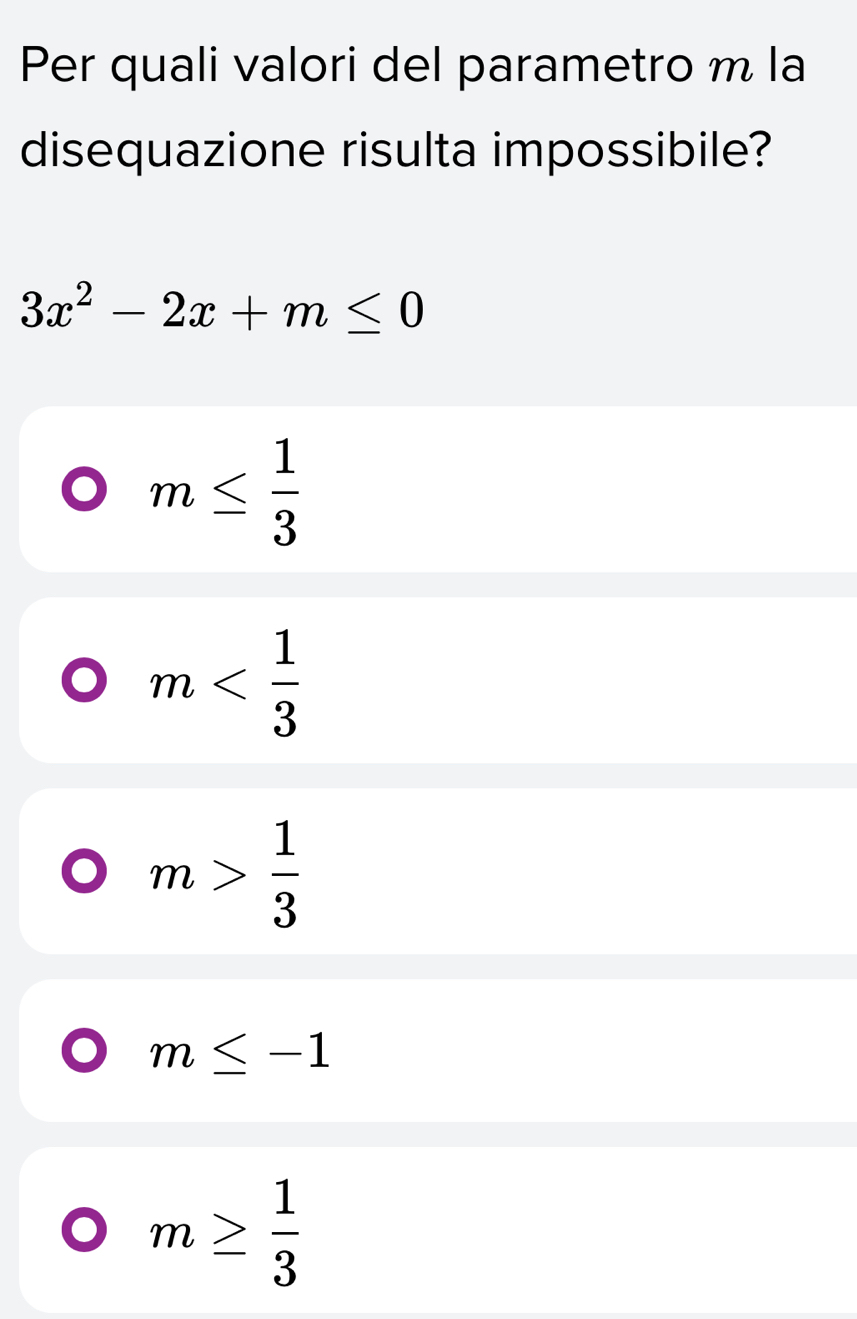Click the inequality 3x² − 2x + m ≤ 0
This screenshot has height=1319, width=857.
[x=224, y=311]
